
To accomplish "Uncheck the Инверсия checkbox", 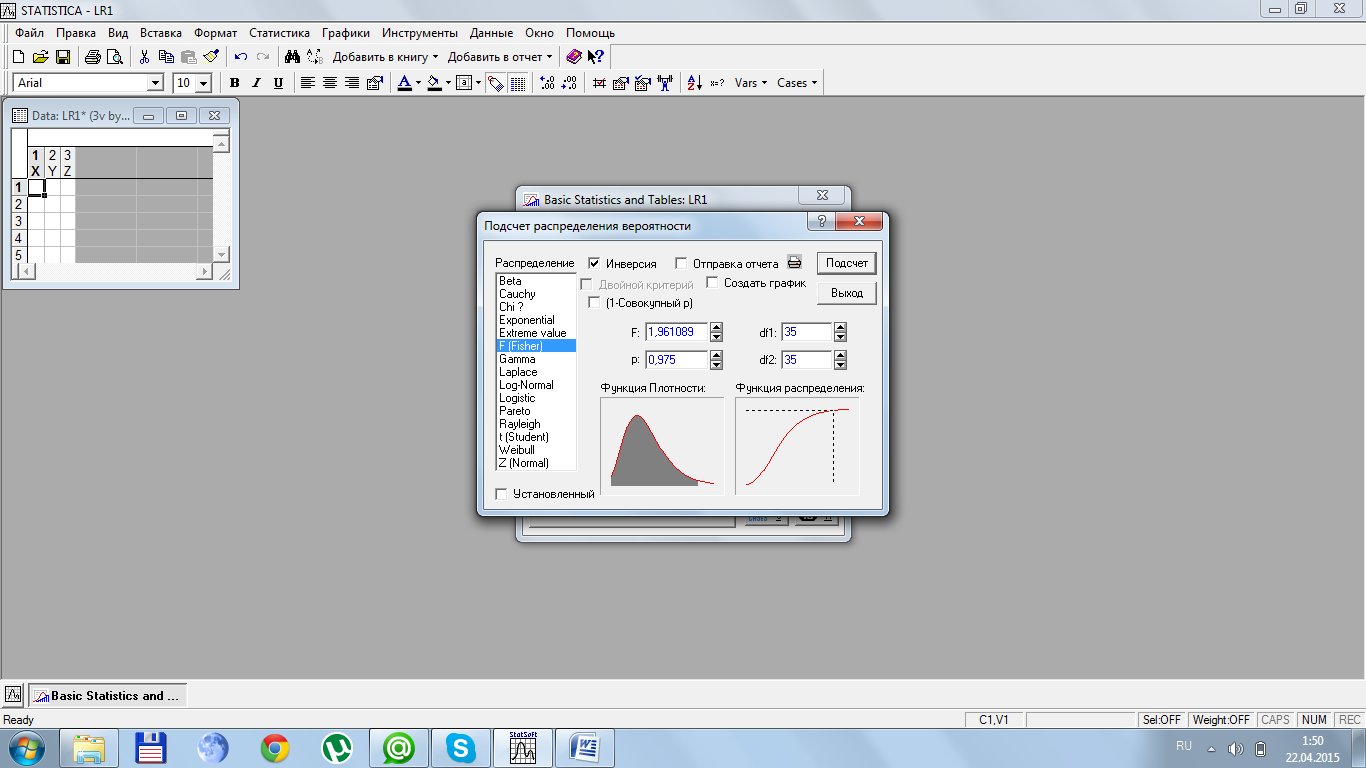I will pos(594,264).
